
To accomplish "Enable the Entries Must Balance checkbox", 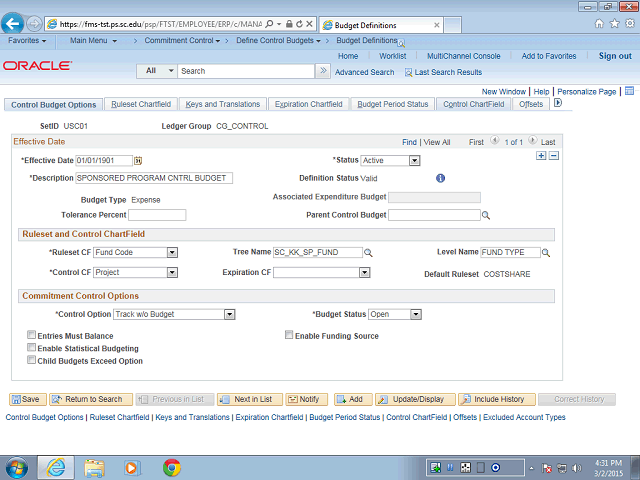I will [x=31, y=335].
